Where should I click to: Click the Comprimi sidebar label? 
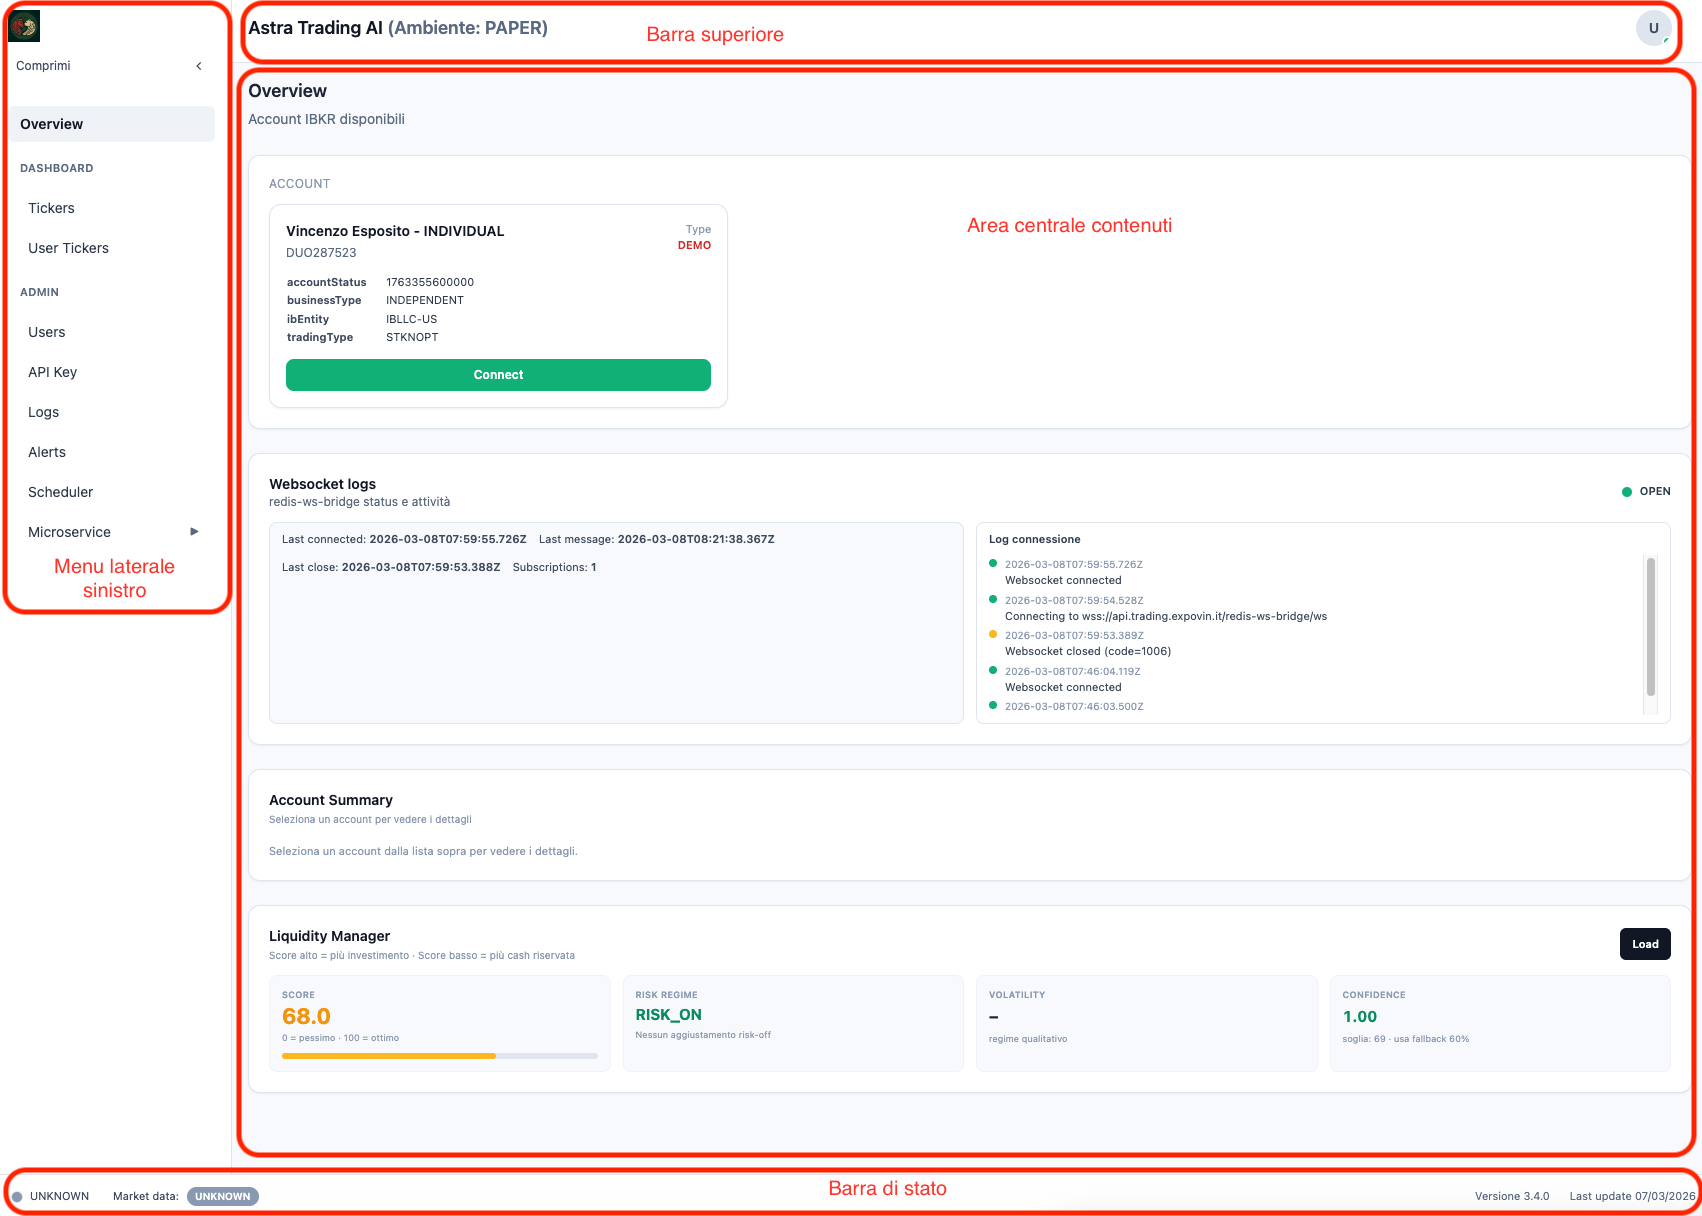(44, 66)
